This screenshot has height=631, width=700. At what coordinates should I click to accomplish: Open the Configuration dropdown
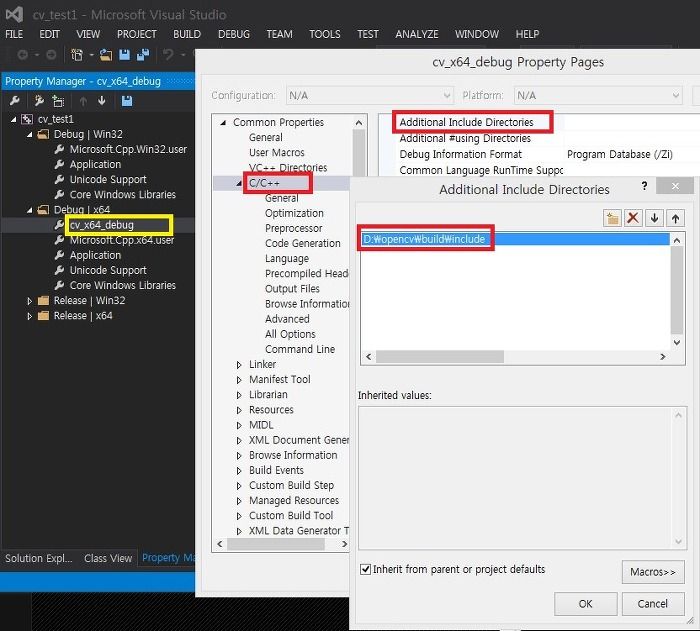coord(370,95)
